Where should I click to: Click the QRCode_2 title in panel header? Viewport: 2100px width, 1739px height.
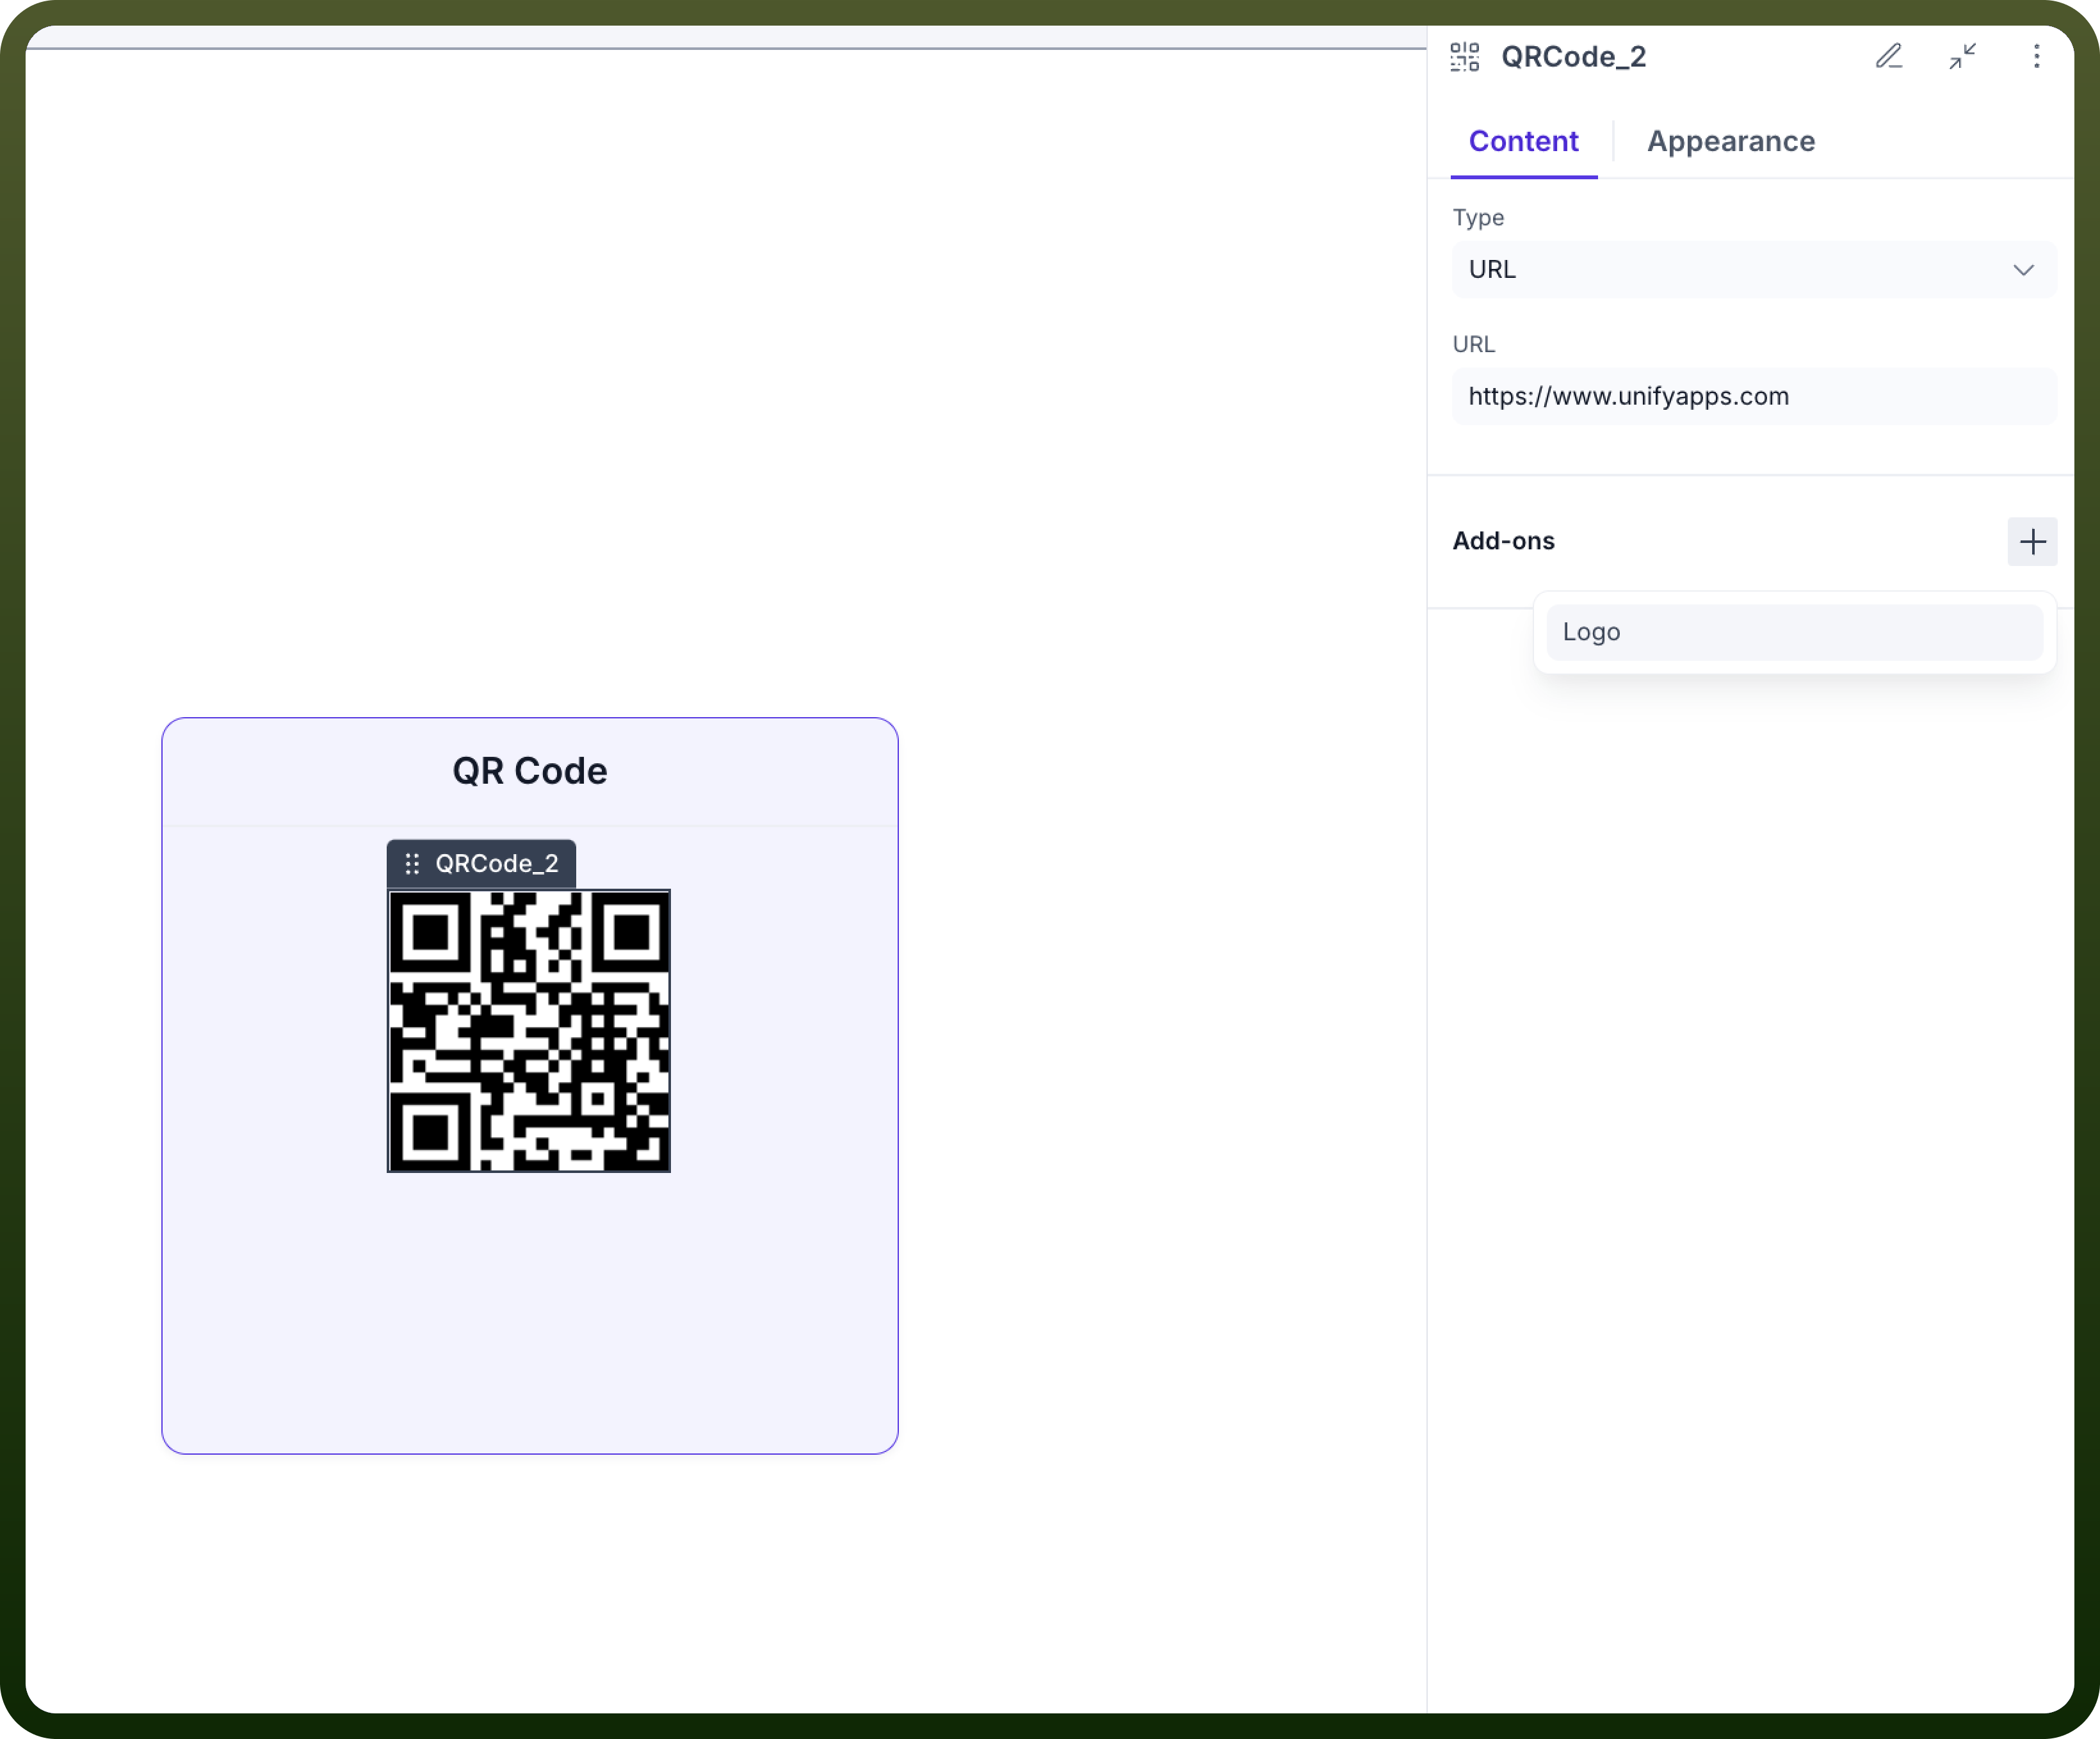click(1573, 57)
